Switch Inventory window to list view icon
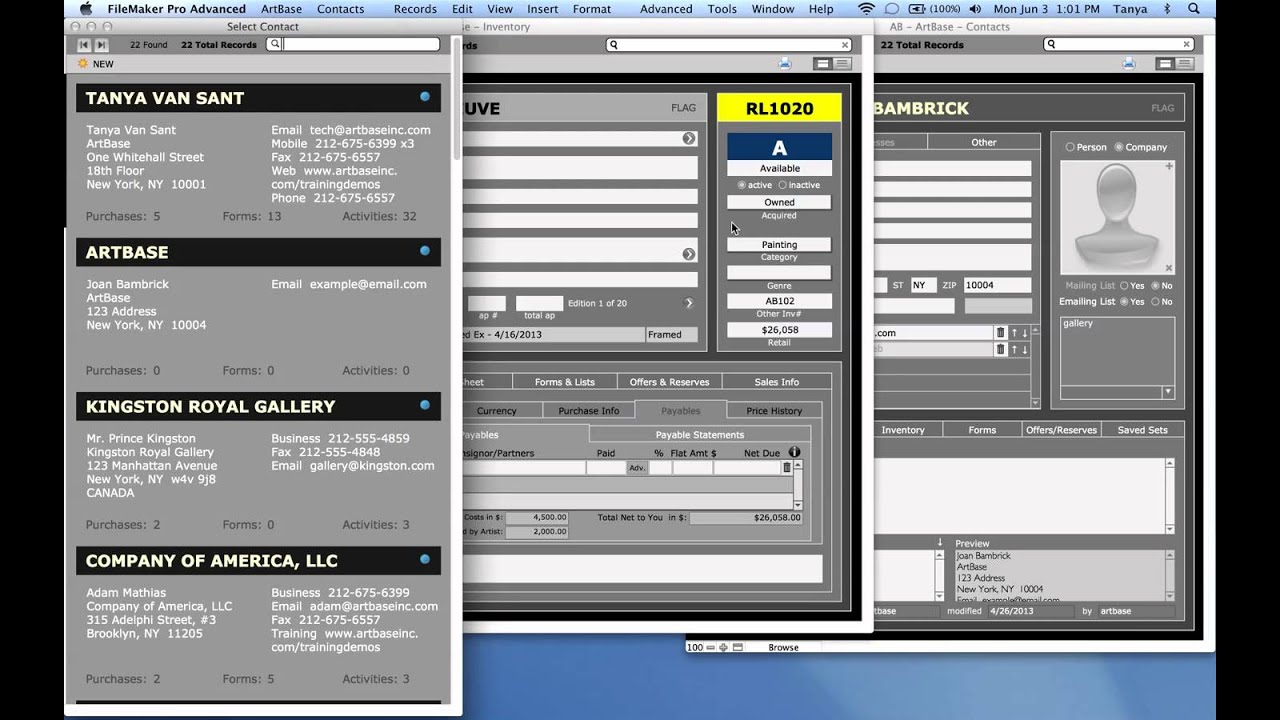 tap(842, 63)
